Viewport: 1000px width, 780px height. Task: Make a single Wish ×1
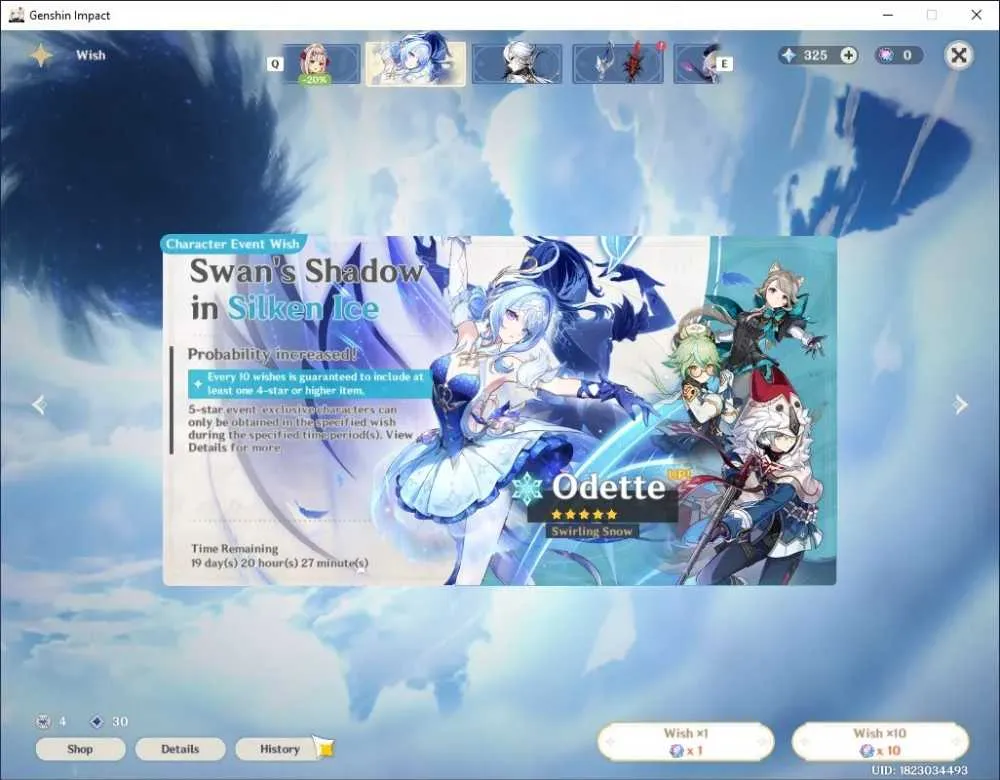[686, 742]
